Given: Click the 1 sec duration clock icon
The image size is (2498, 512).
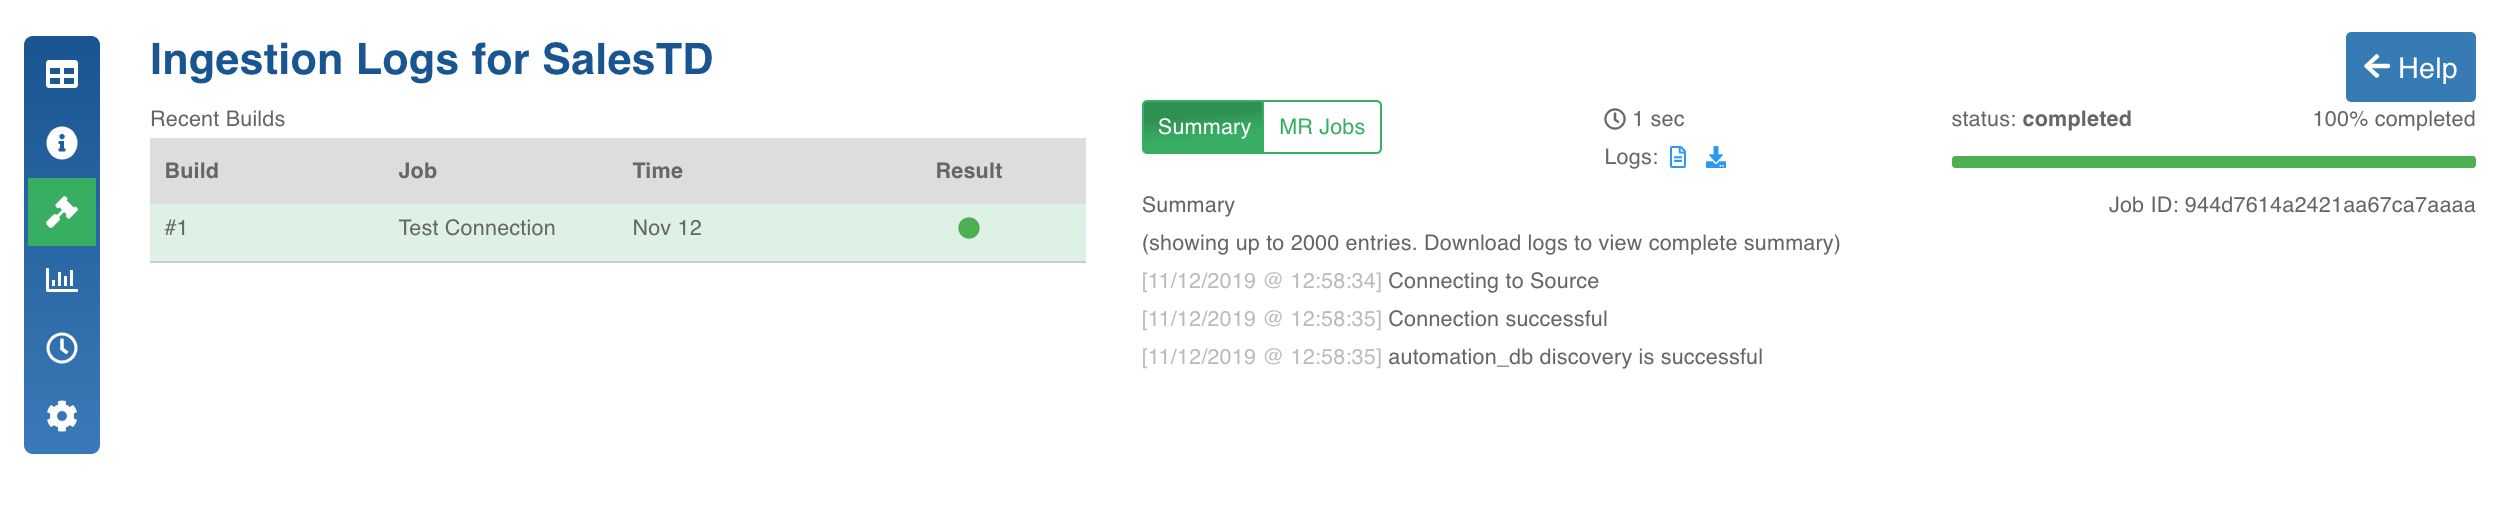Looking at the screenshot, I should click(1615, 119).
